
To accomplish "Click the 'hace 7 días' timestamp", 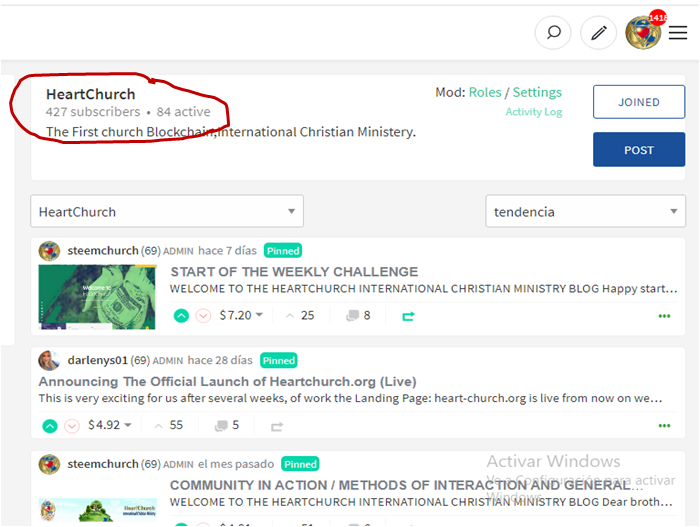I will pos(227,251).
